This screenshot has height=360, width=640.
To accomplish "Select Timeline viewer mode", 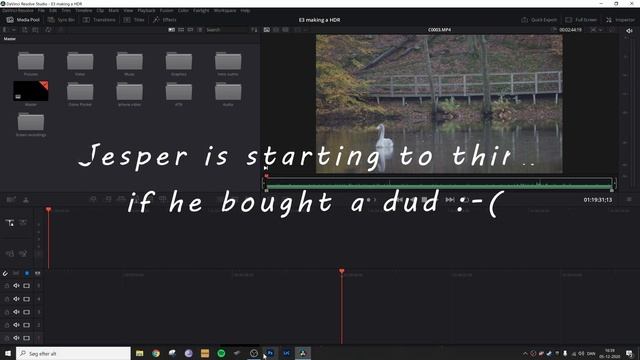I will point(286,30).
